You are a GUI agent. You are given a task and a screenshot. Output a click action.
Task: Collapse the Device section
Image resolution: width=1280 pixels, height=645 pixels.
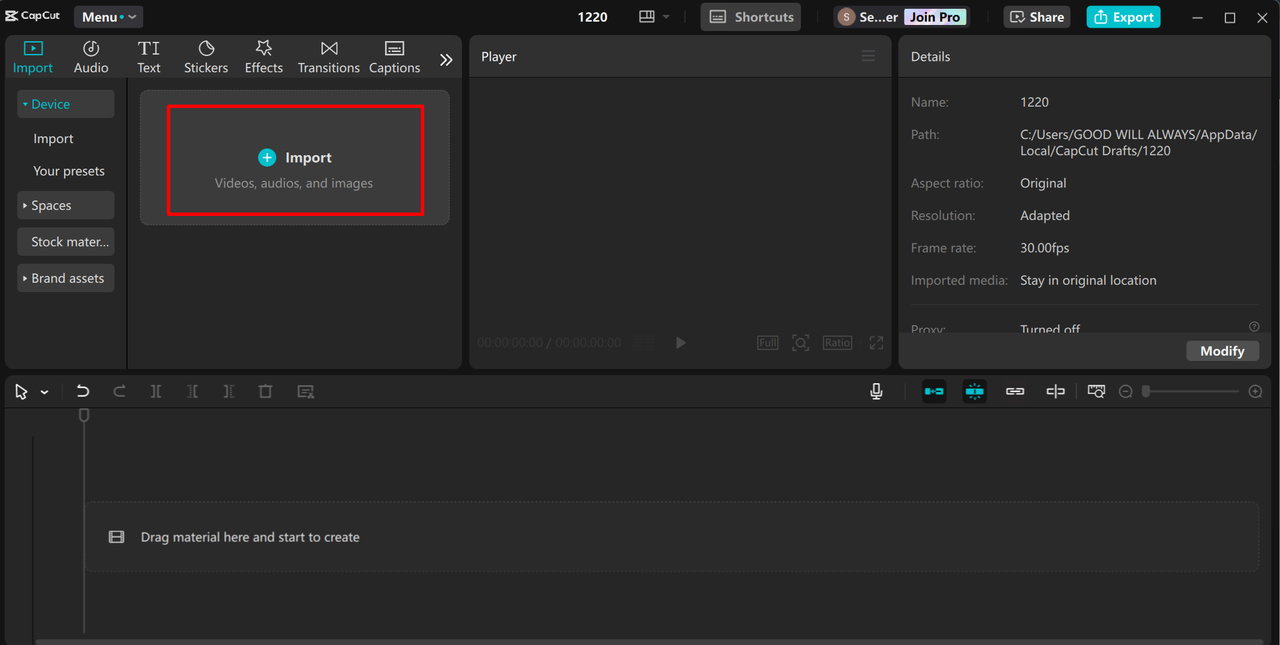pos(66,104)
